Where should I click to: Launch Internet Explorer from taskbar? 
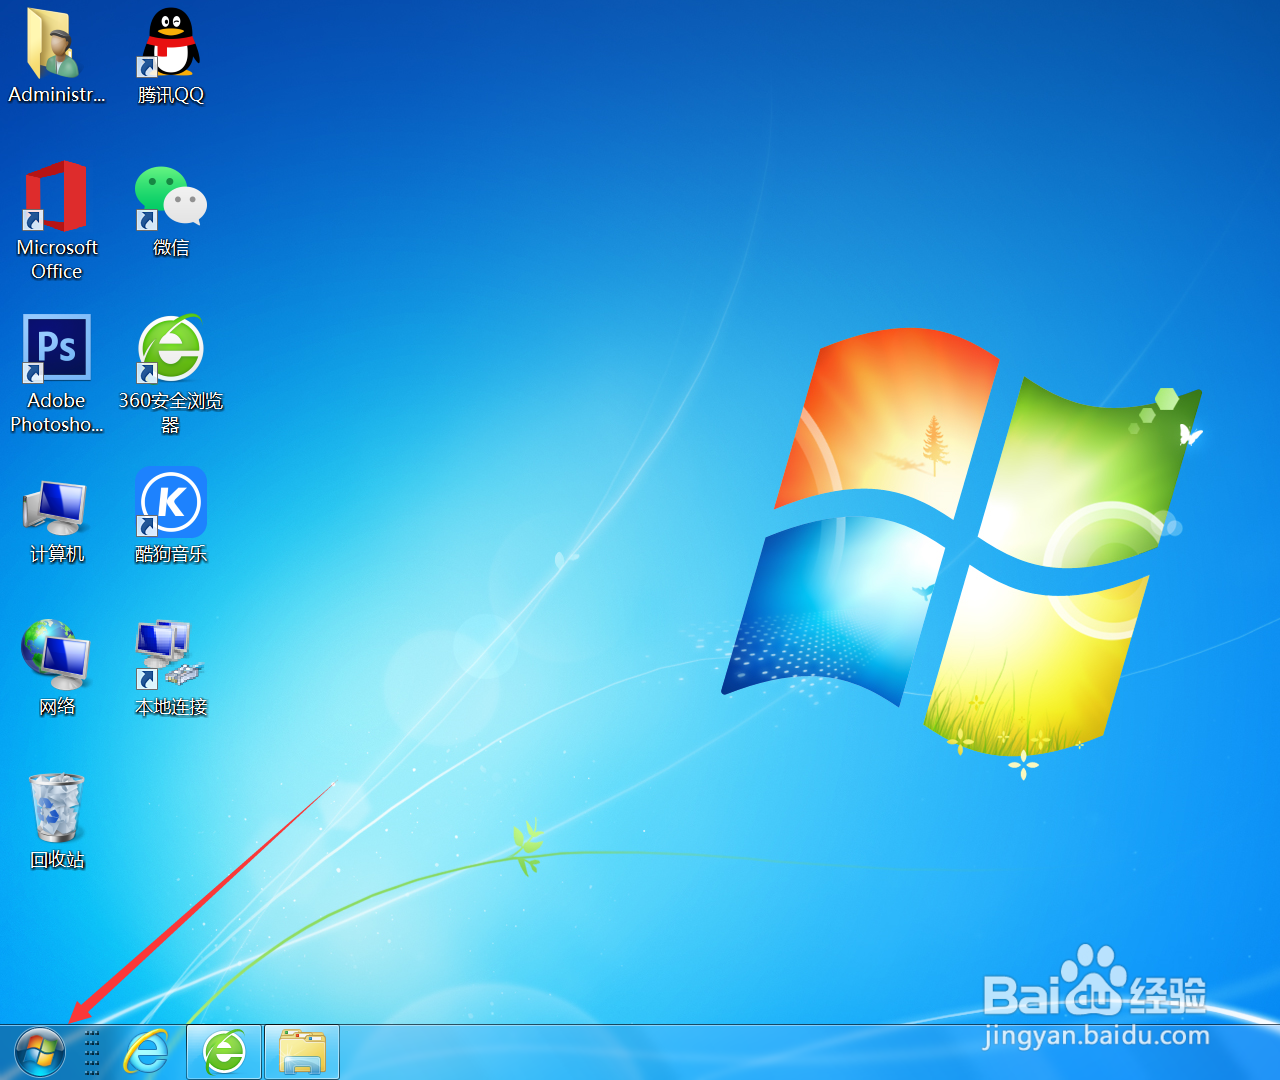147,1053
